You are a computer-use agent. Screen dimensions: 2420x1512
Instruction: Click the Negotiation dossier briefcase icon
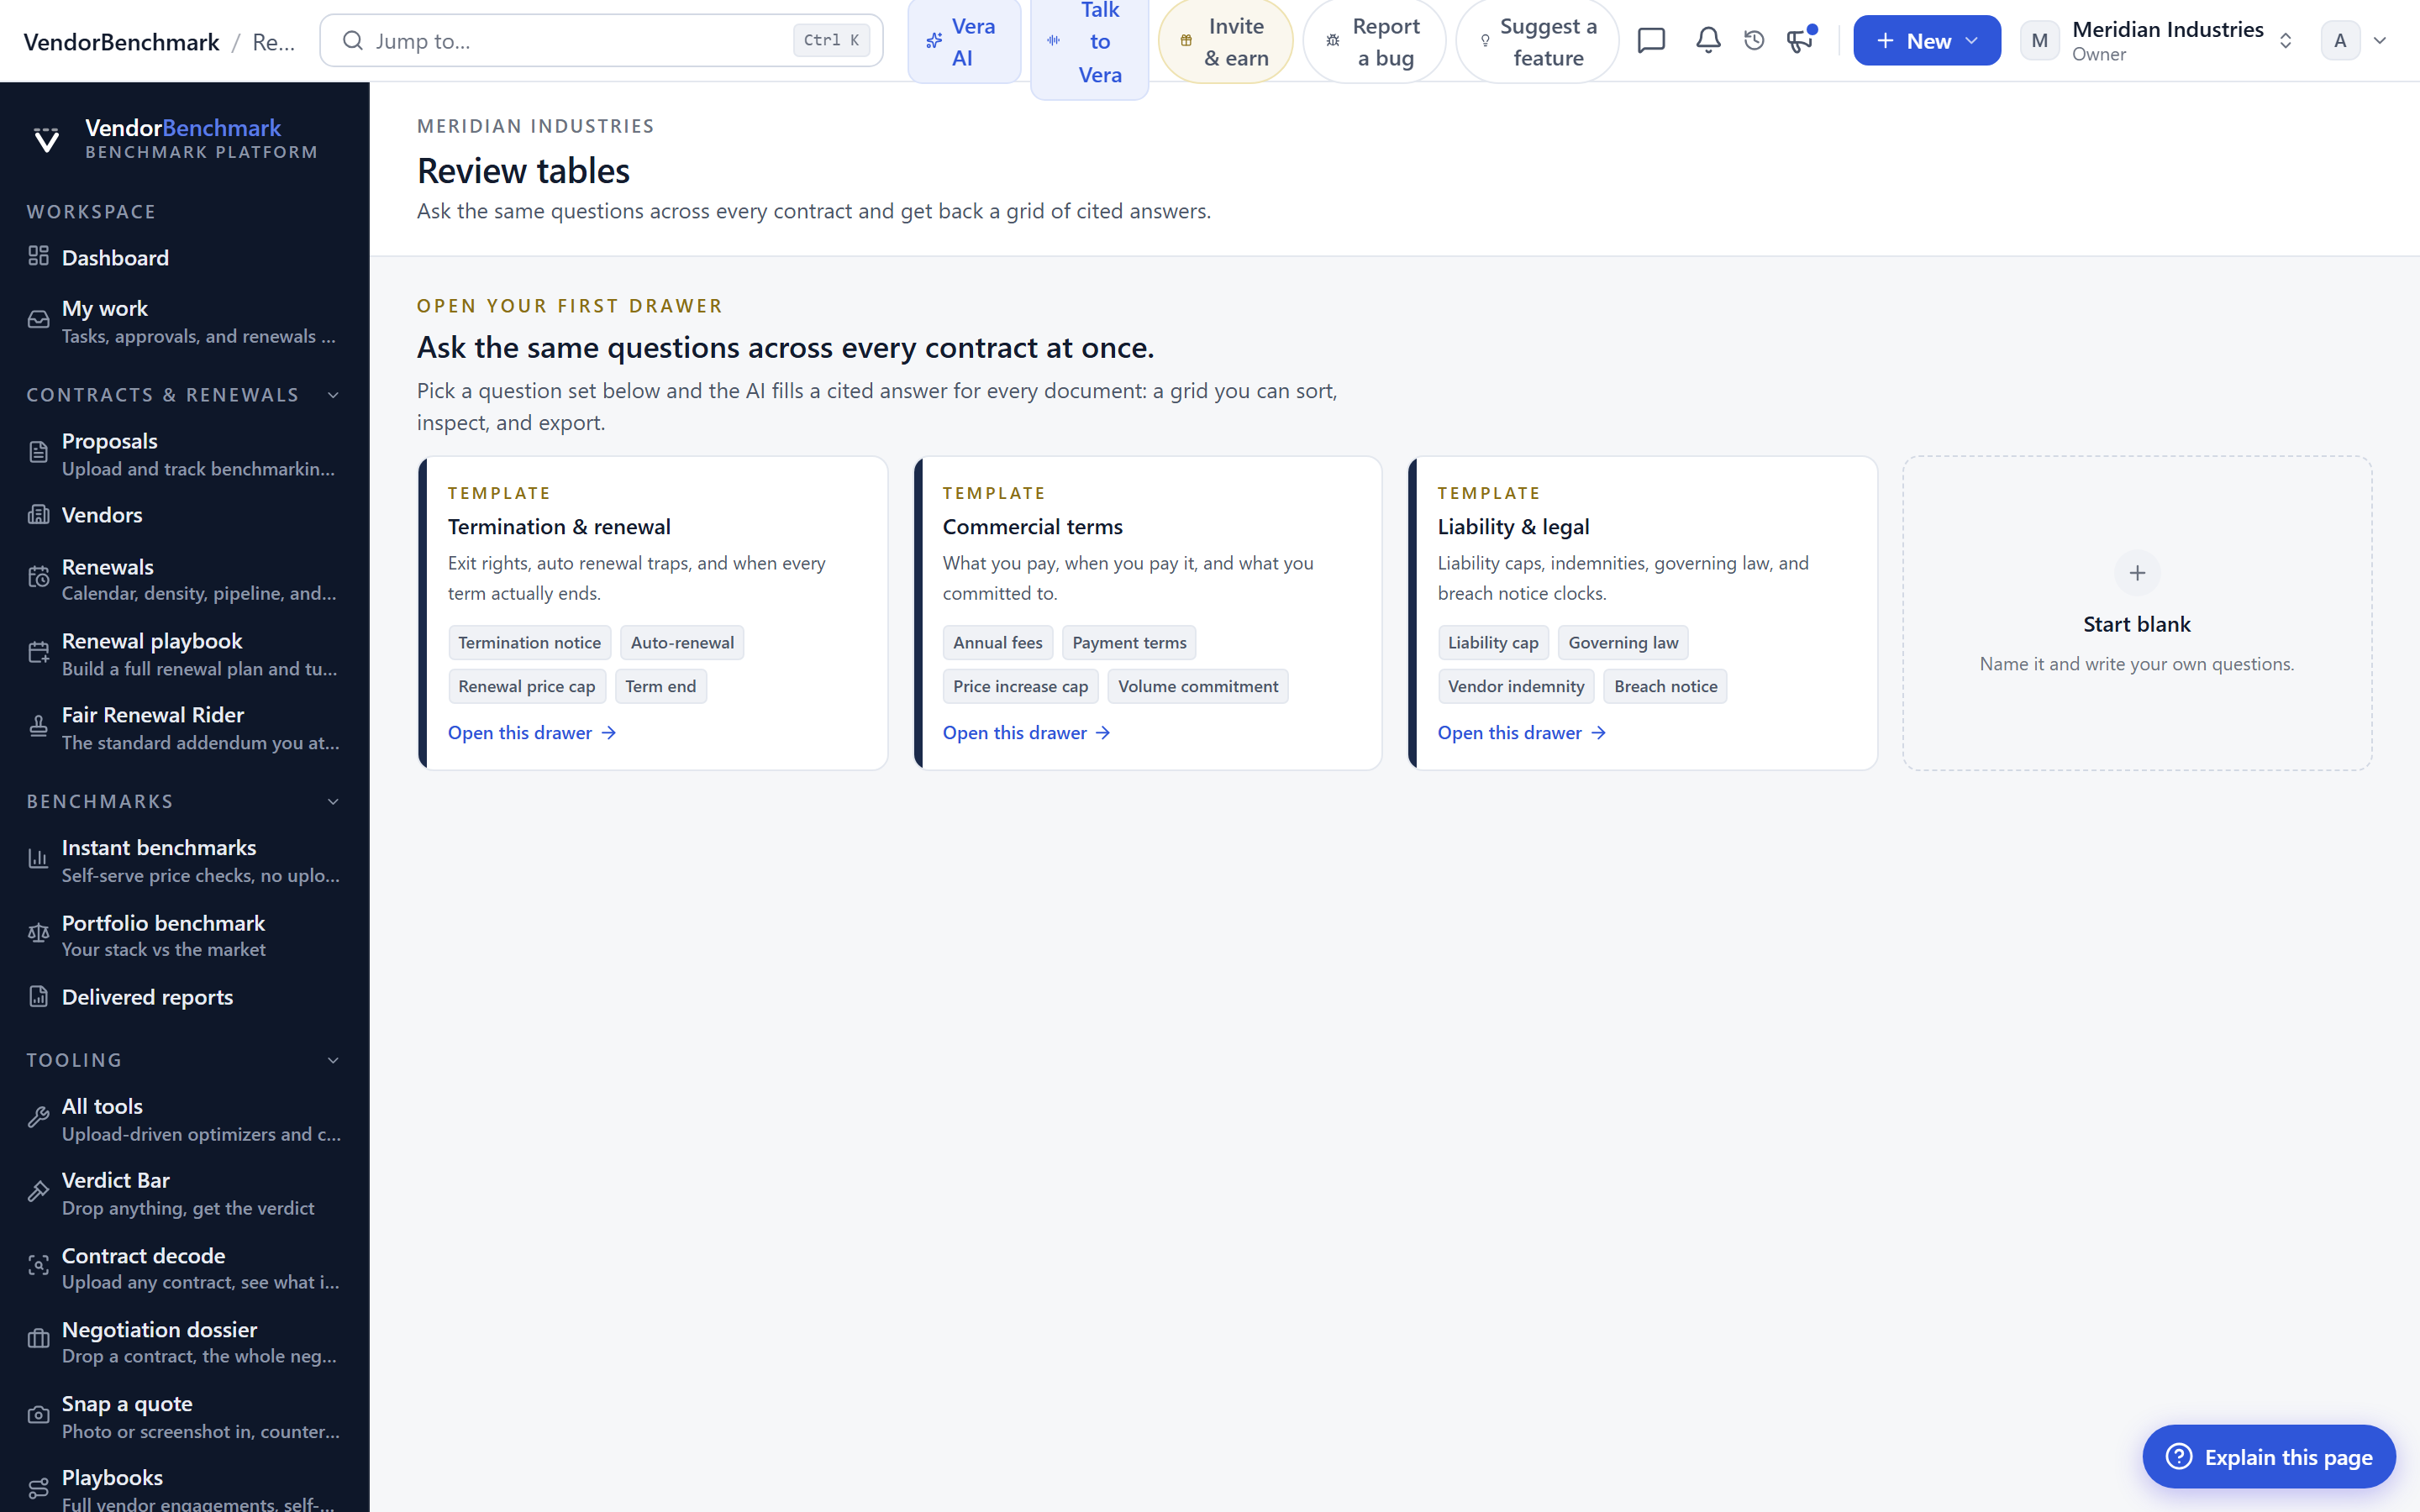coord(38,1340)
